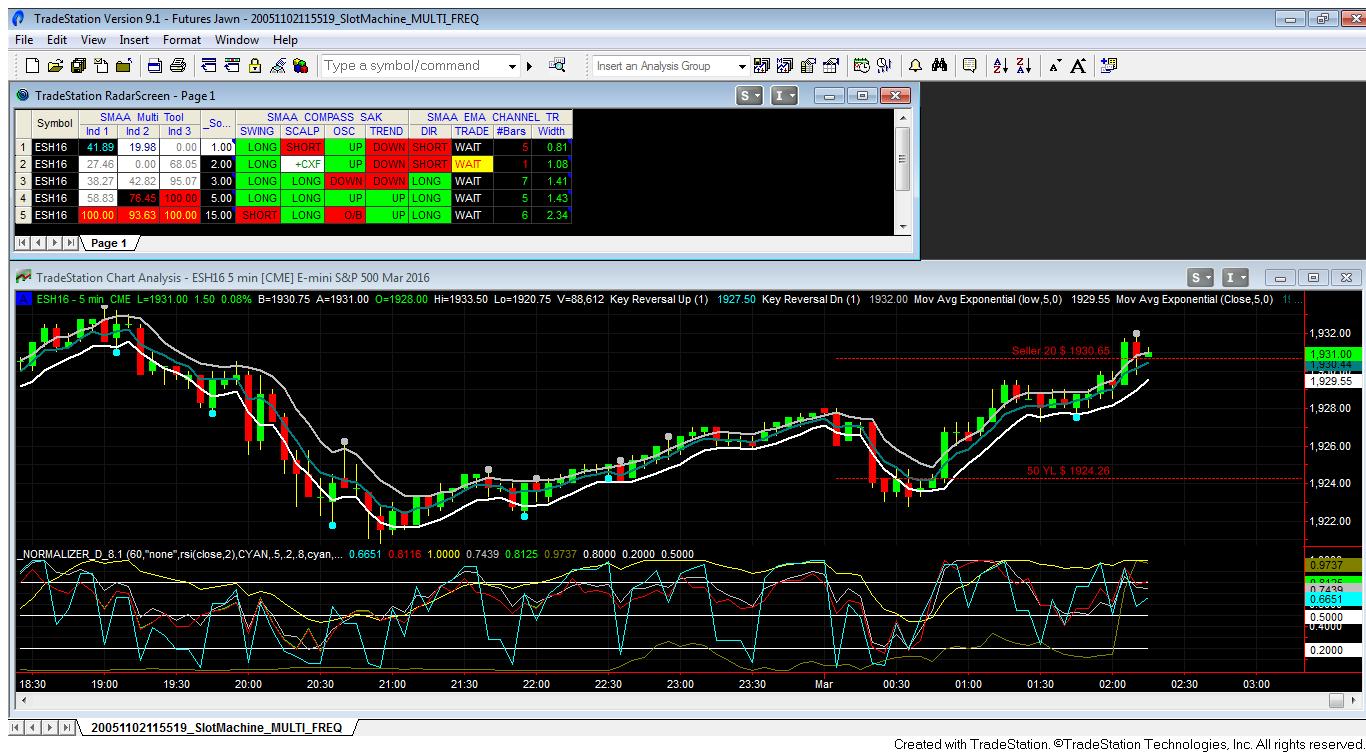Sort descending with the Z-A icon
This screenshot has height=752, width=1366.
1023,66
